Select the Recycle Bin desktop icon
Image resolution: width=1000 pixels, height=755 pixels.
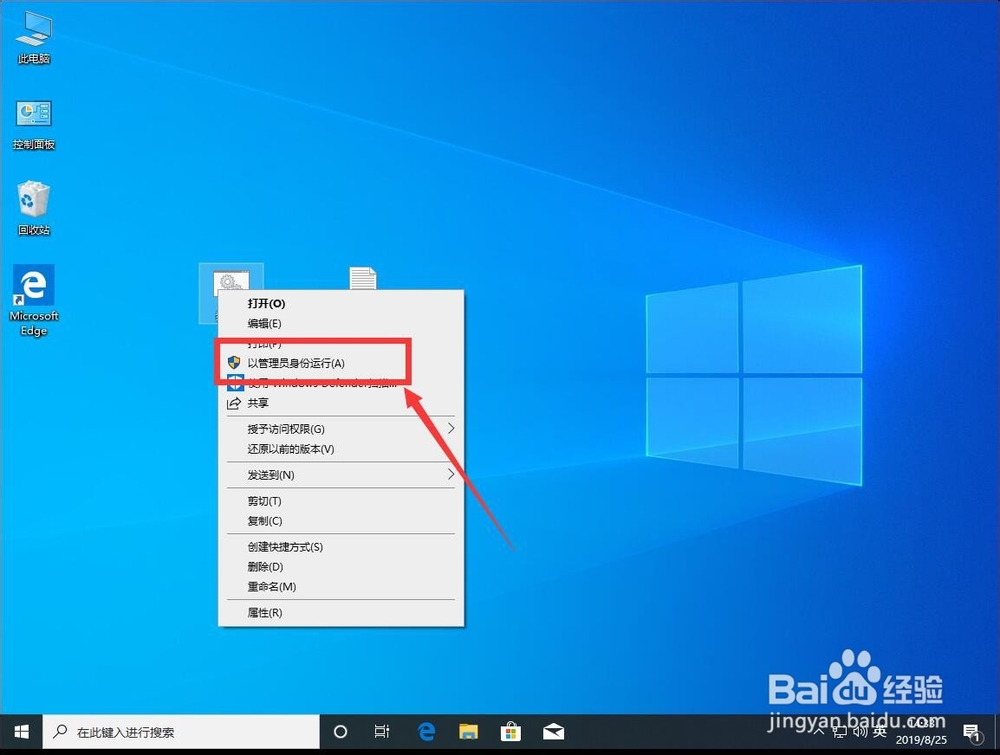click(34, 209)
